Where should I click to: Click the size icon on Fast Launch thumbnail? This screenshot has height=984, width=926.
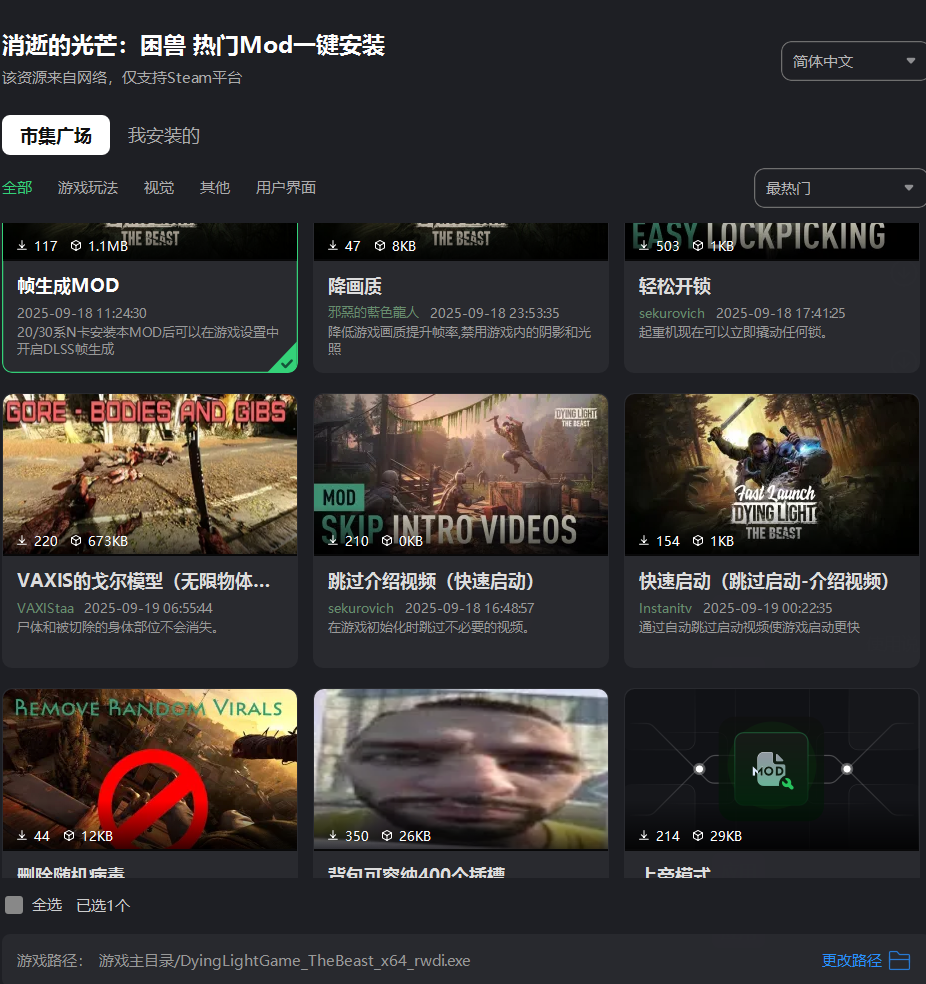pos(698,540)
